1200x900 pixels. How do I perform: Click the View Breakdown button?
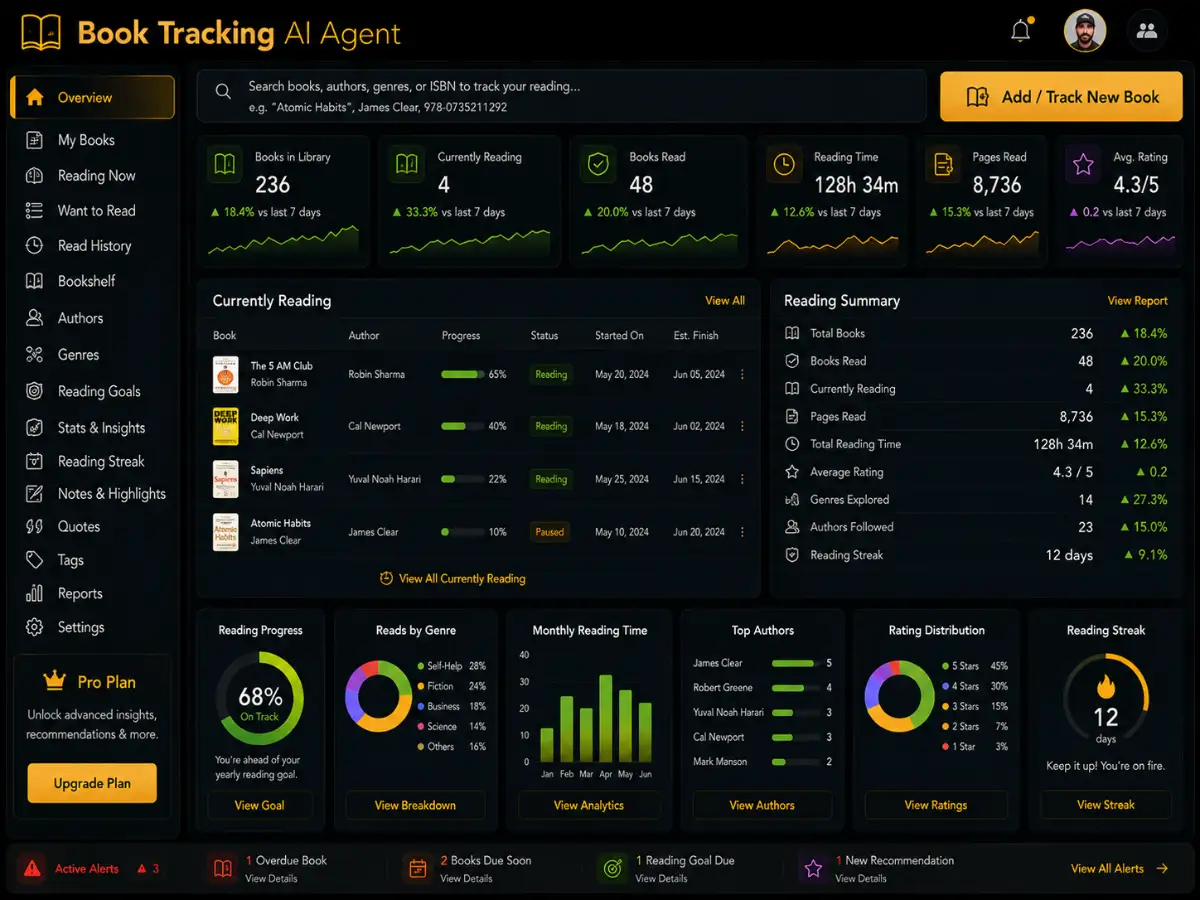tap(415, 805)
